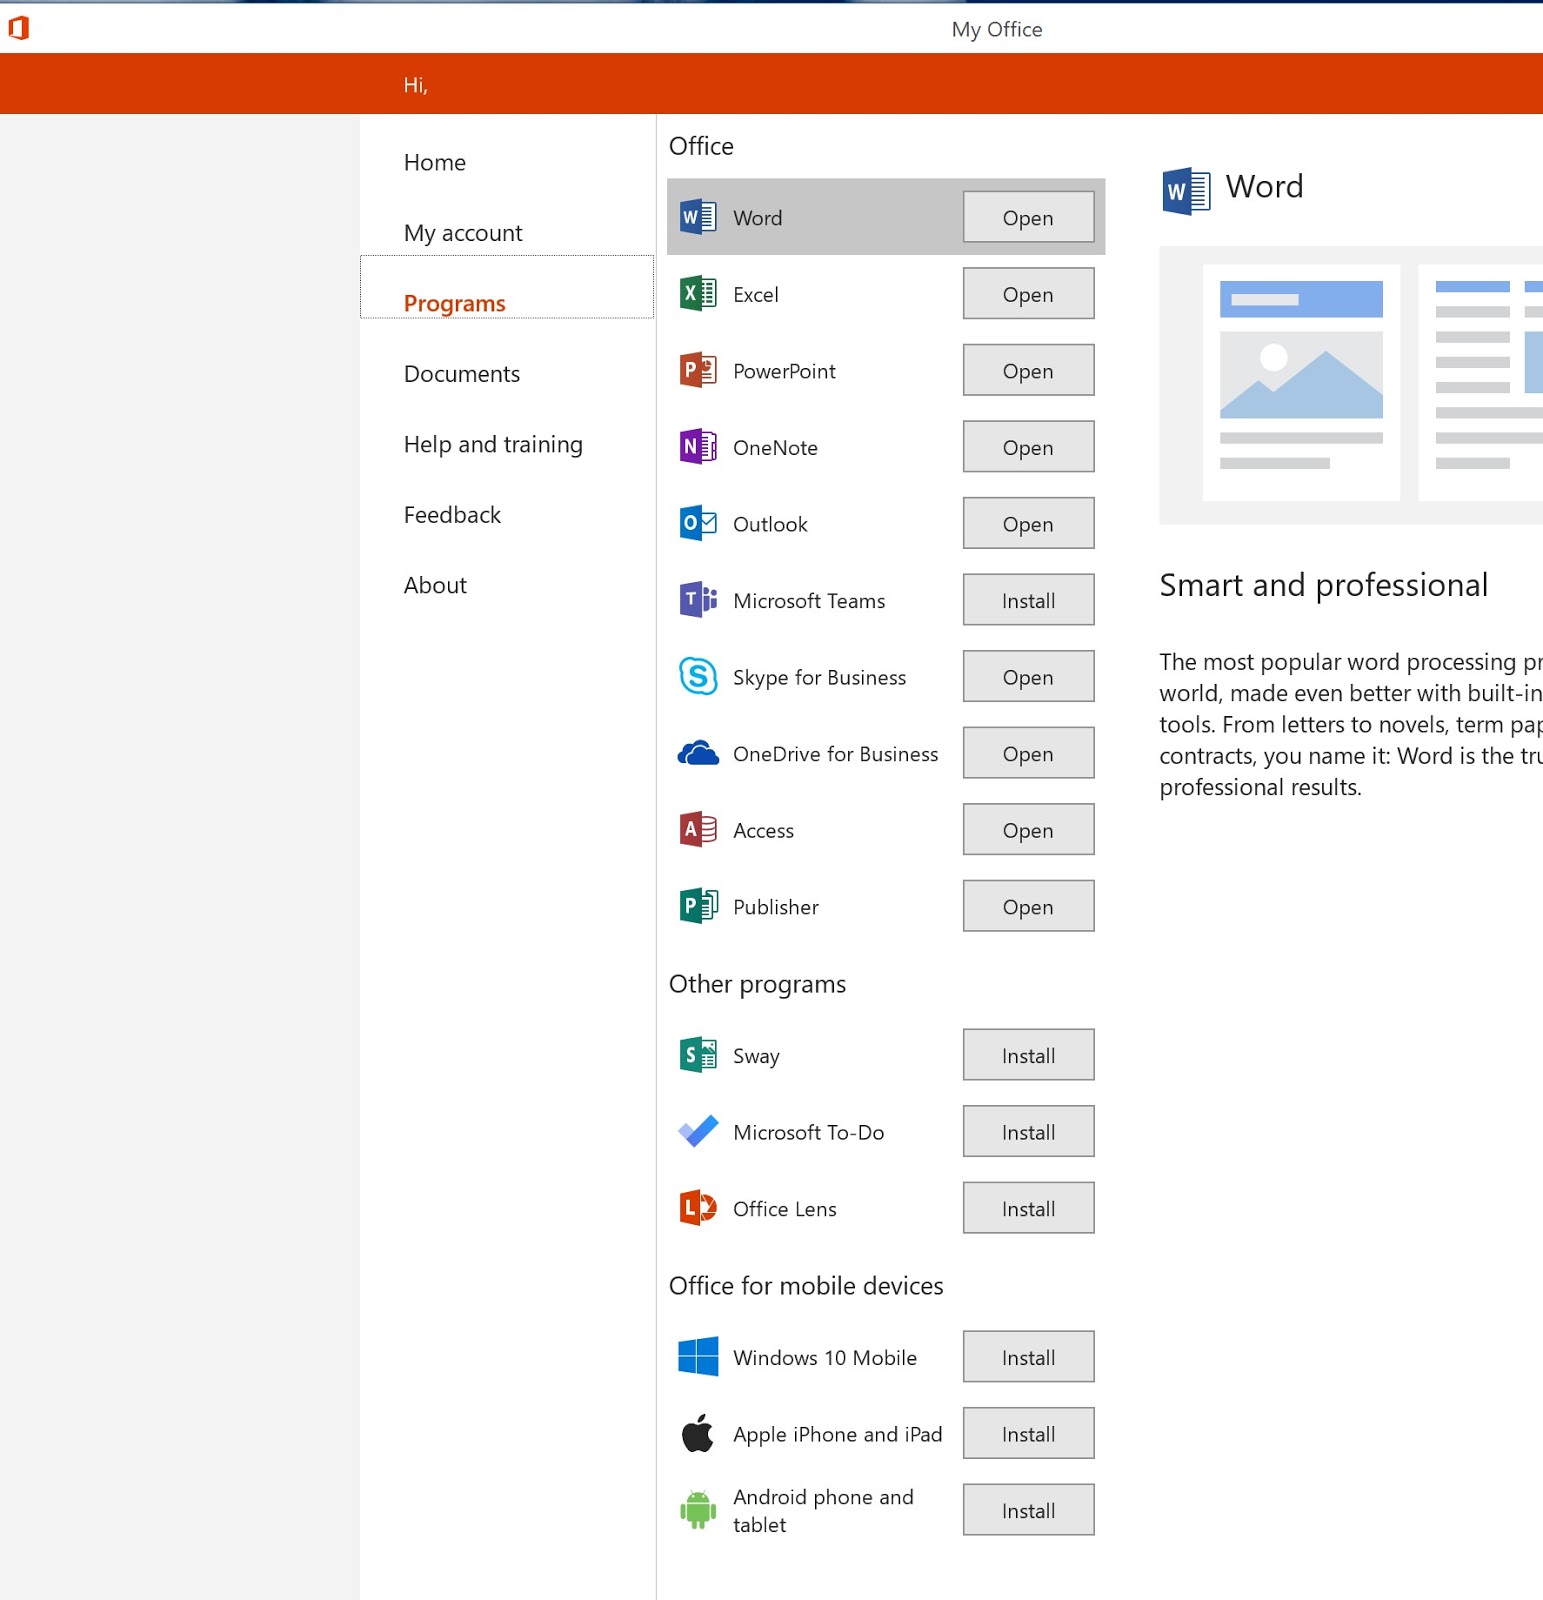
Task: Go to the Feedback section
Action: [x=452, y=515]
